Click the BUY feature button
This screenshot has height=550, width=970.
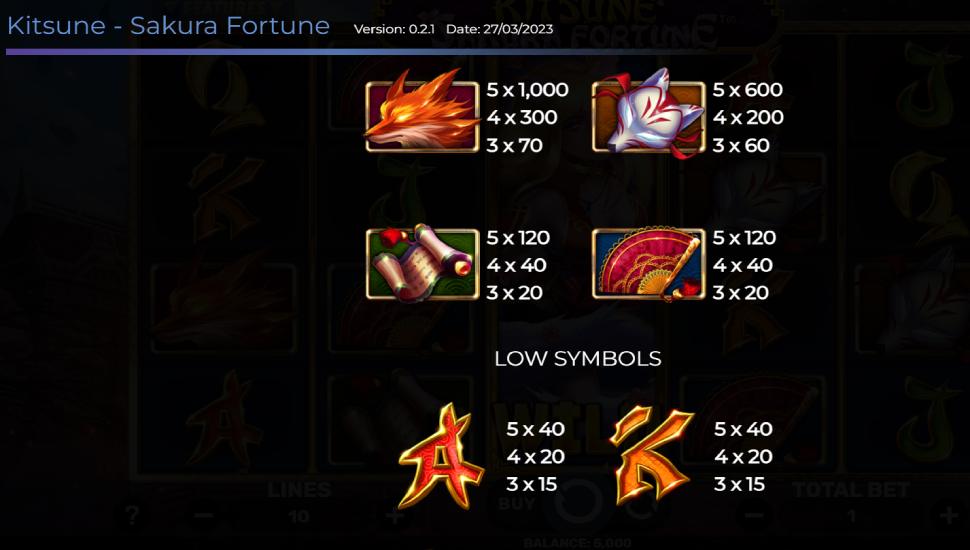point(517,503)
